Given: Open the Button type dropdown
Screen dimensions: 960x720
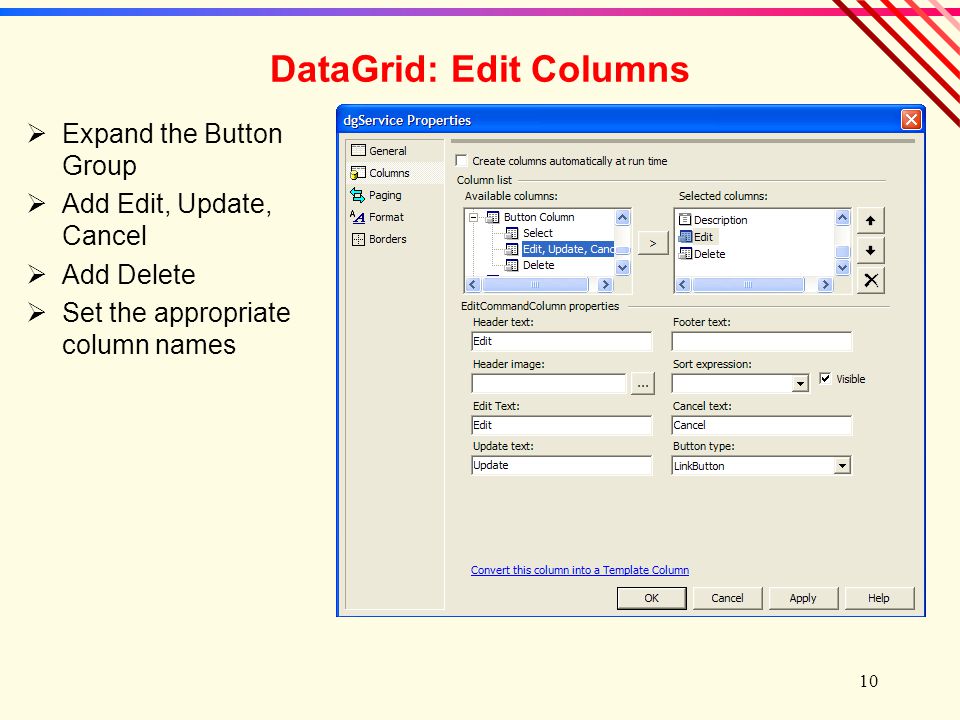Looking at the screenshot, I should [842, 466].
